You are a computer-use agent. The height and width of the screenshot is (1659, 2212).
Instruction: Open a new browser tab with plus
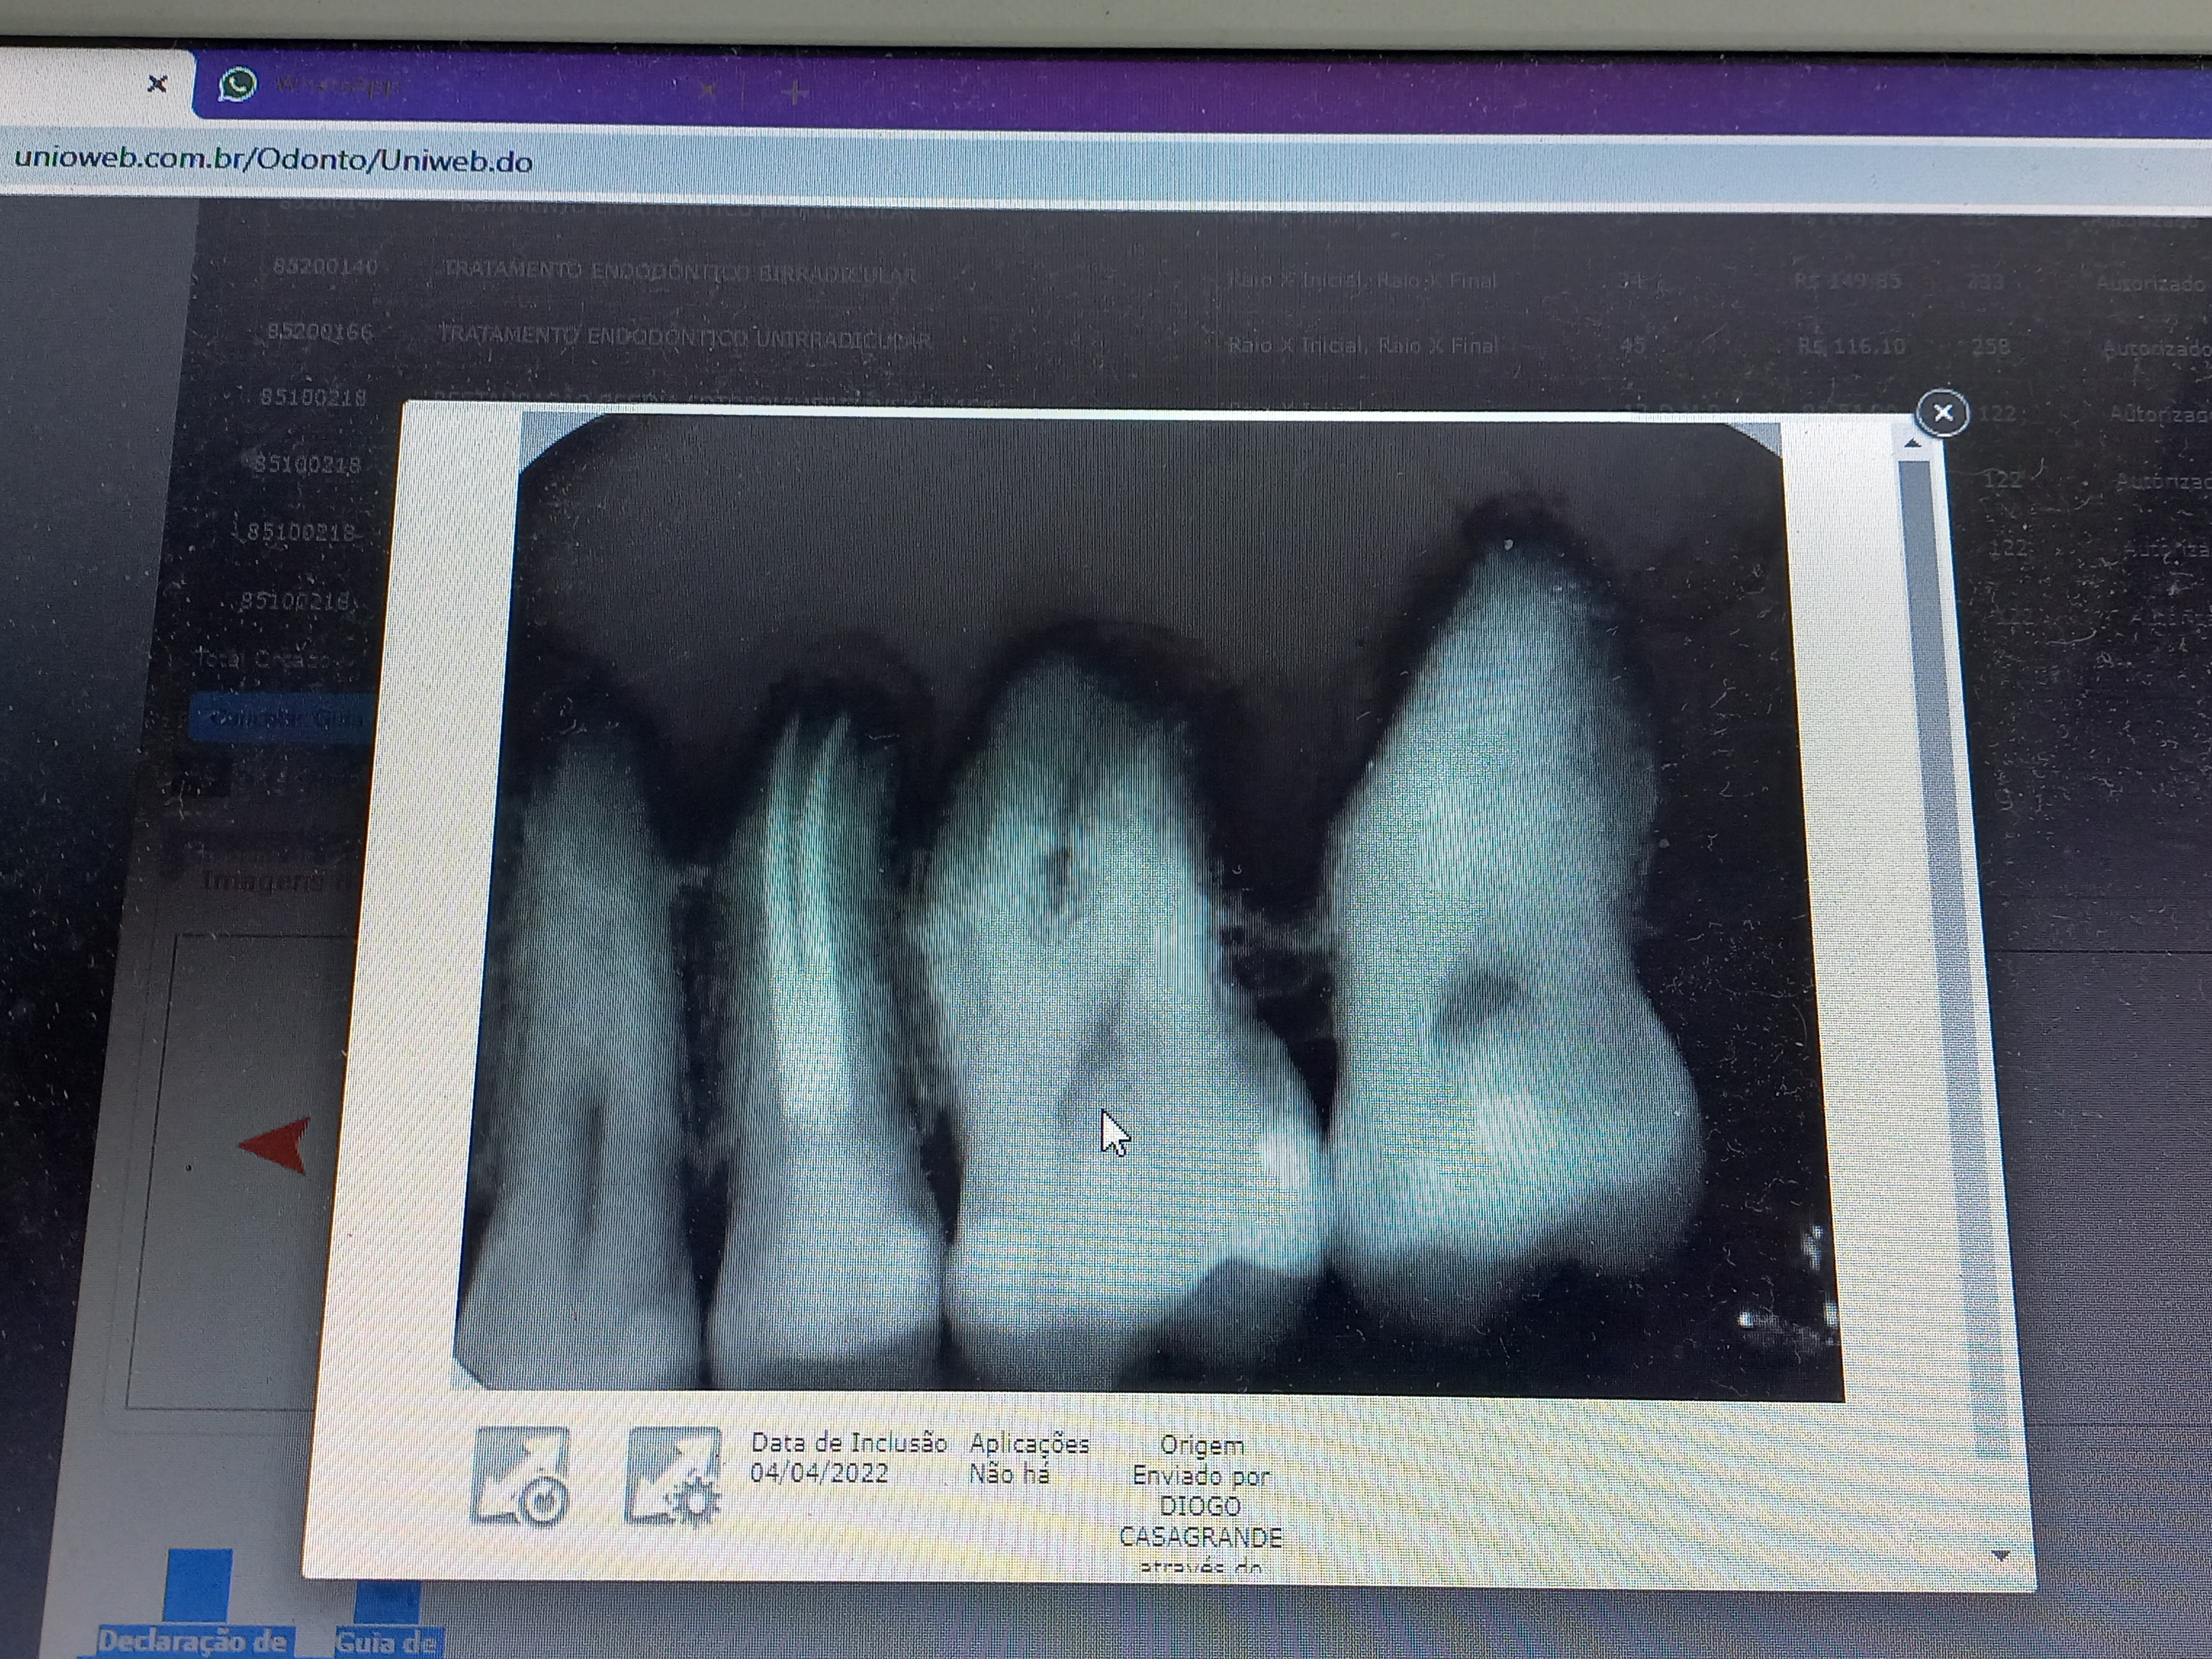pos(795,93)
